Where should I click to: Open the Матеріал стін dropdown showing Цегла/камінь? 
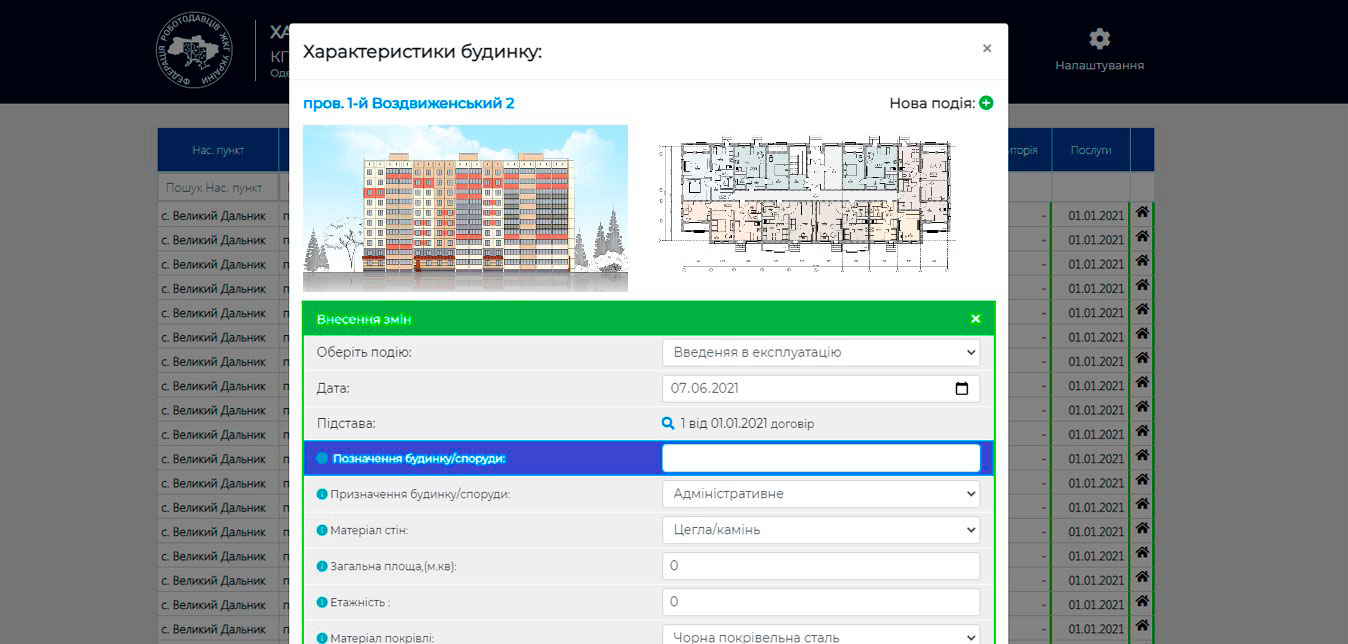coord(820,530)
